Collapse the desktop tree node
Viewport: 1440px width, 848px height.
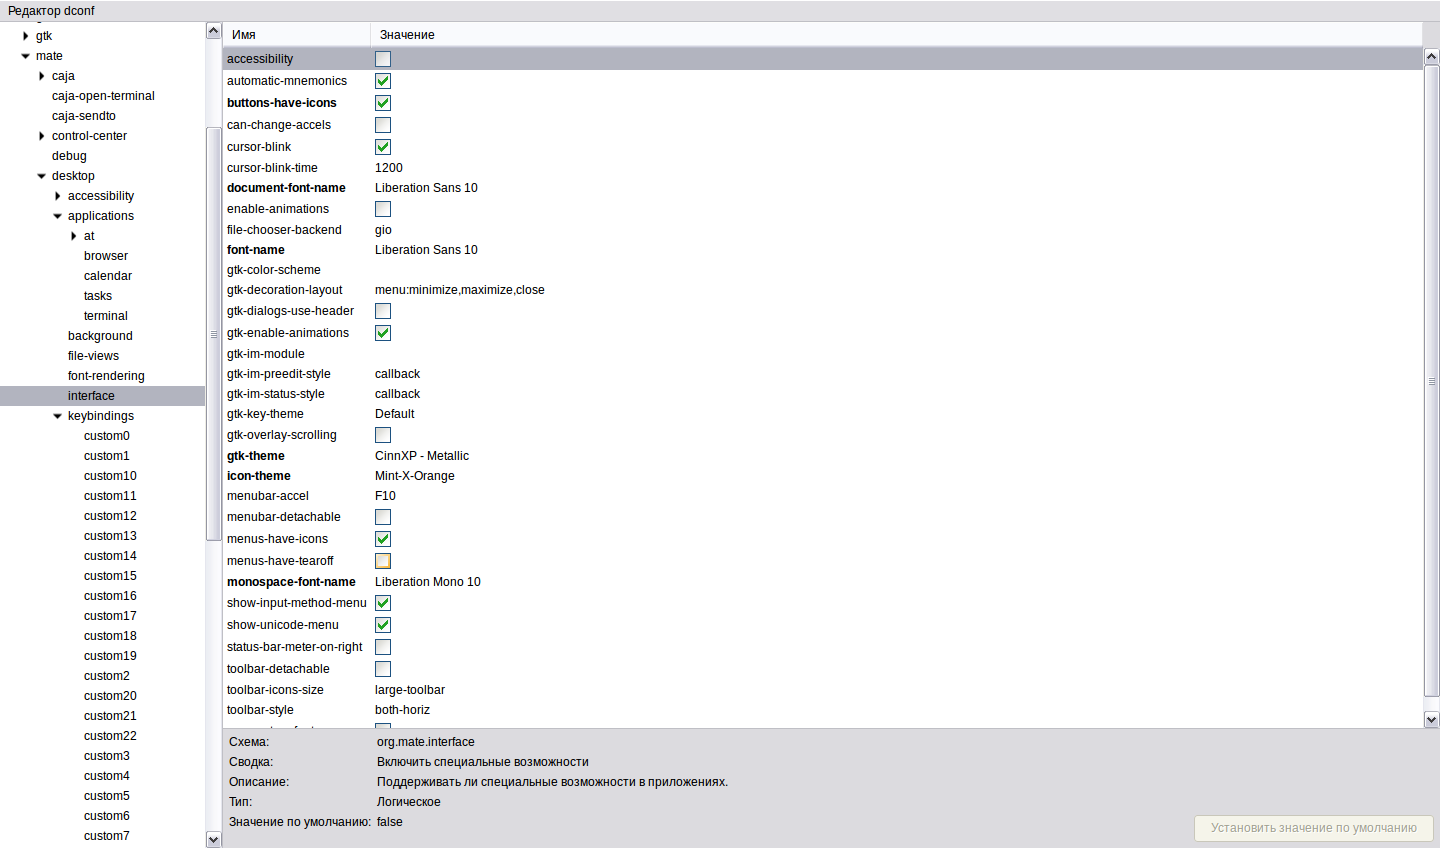click(42, 176)
